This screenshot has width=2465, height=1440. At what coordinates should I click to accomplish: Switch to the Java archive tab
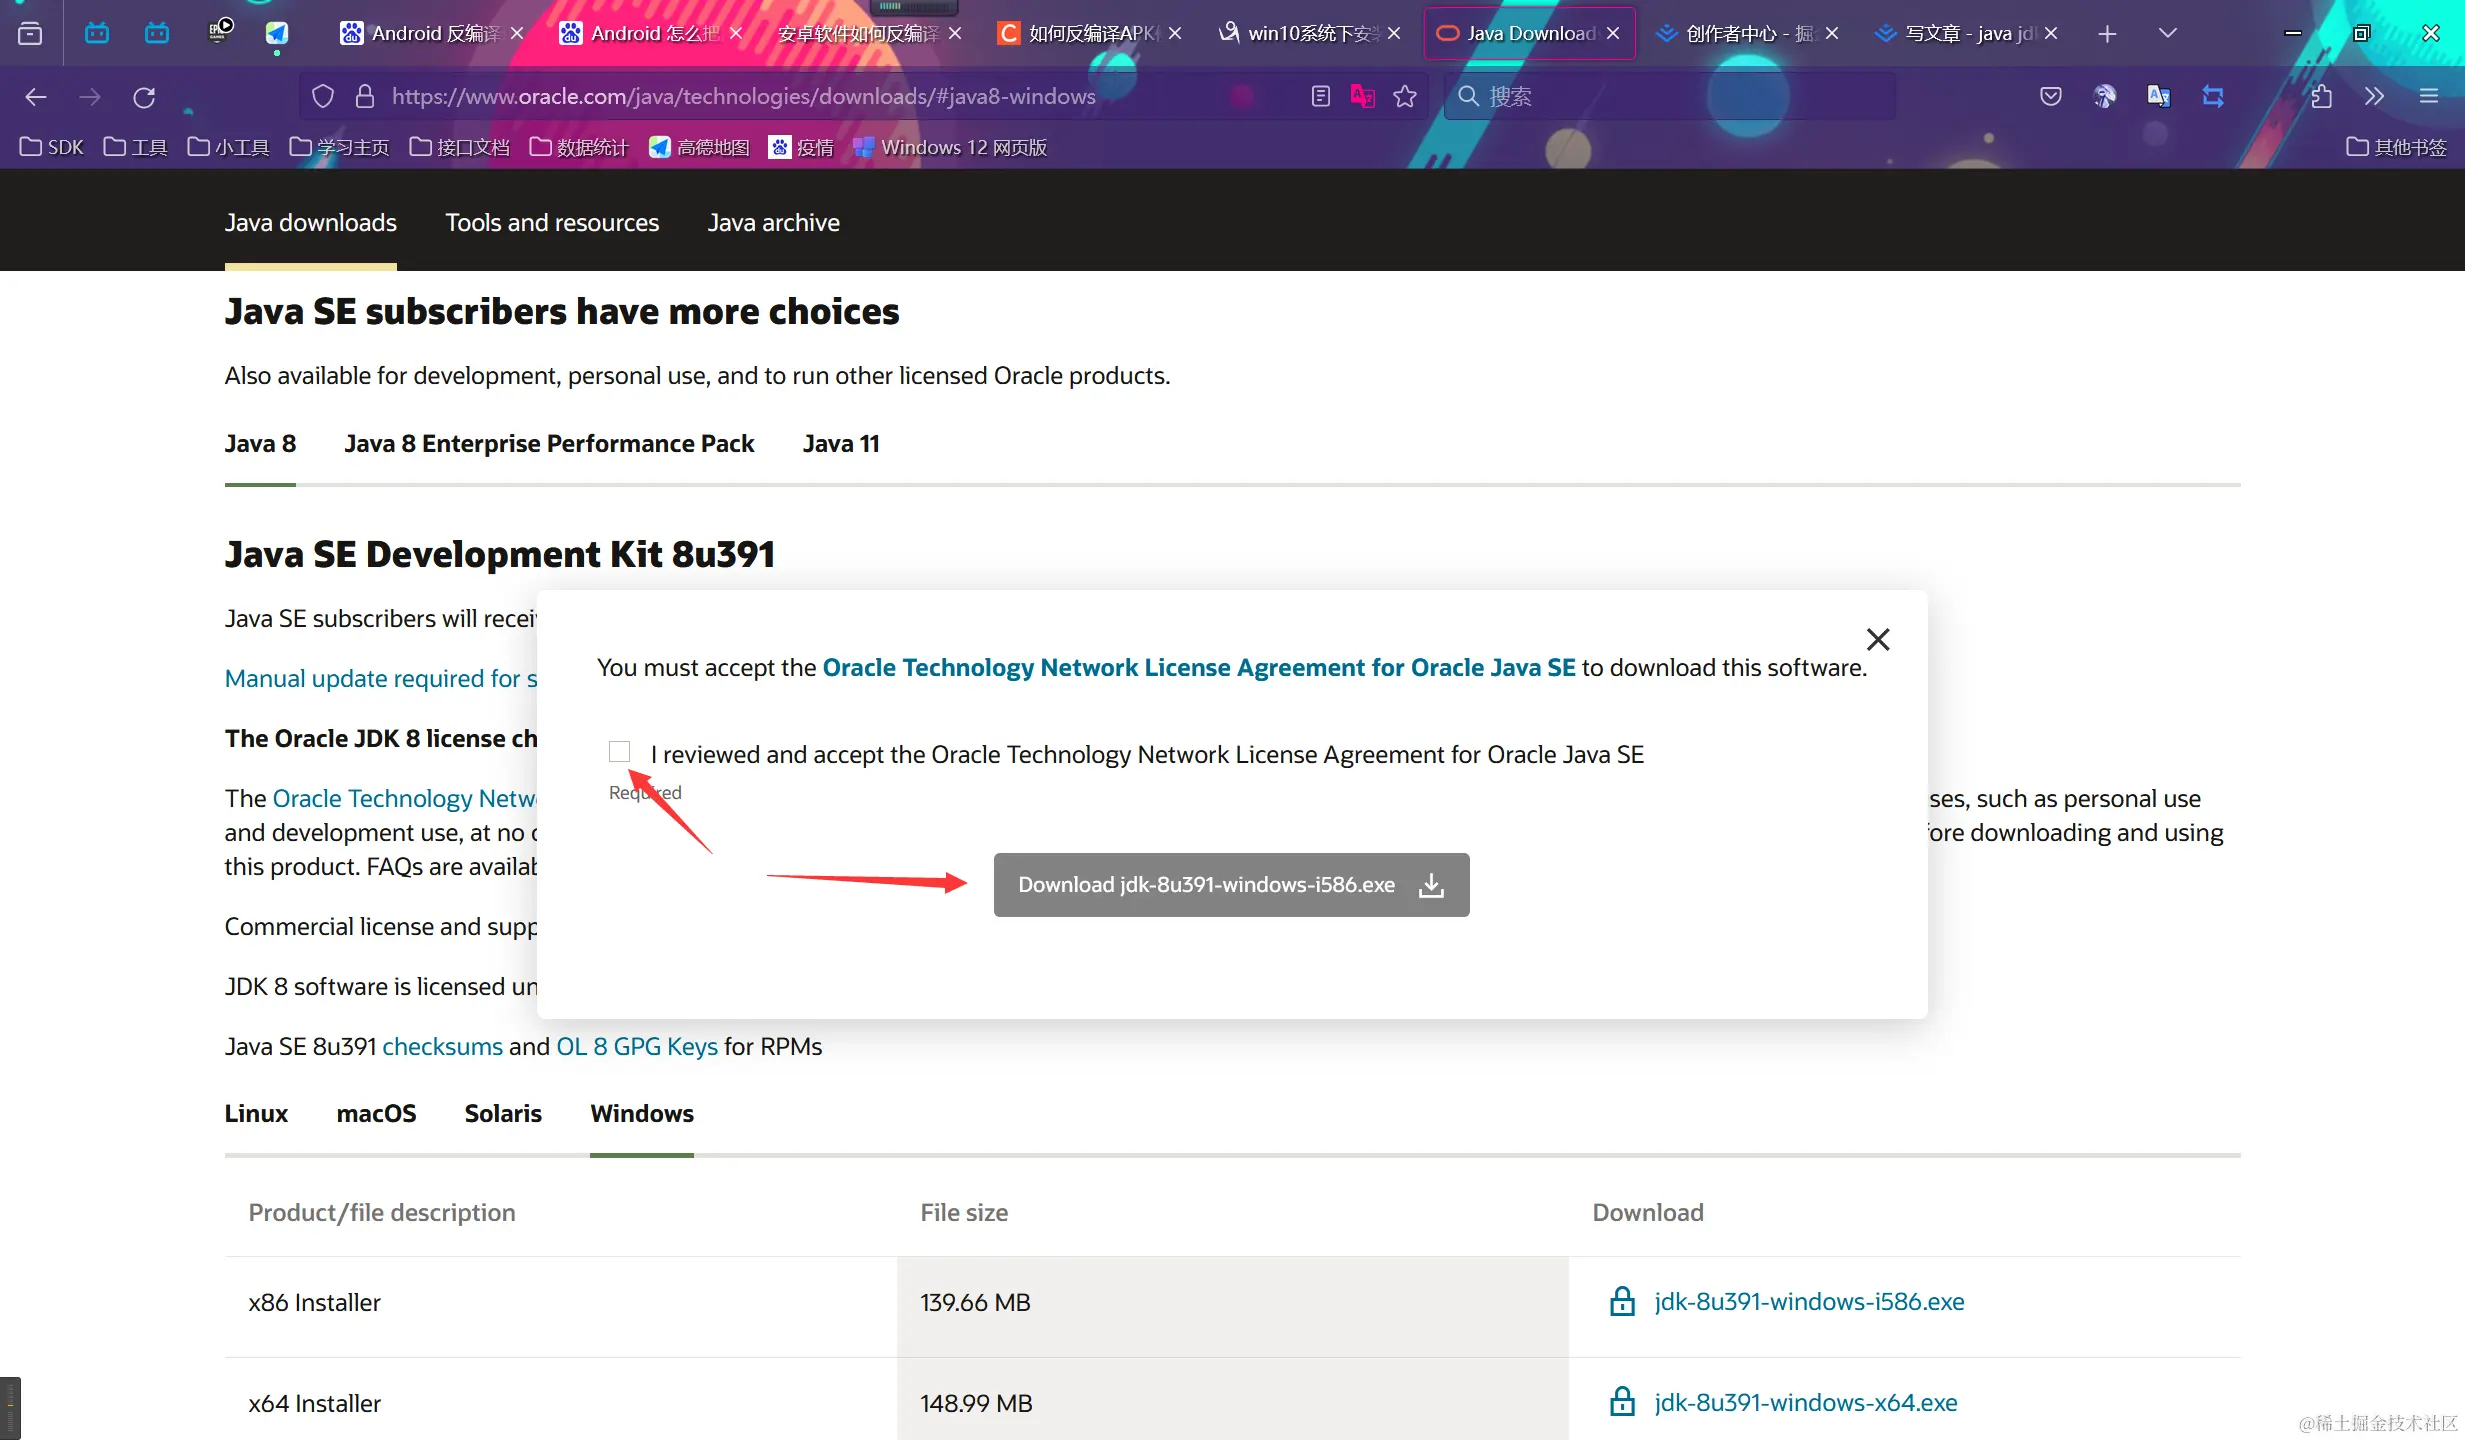(x=773, y=223)
